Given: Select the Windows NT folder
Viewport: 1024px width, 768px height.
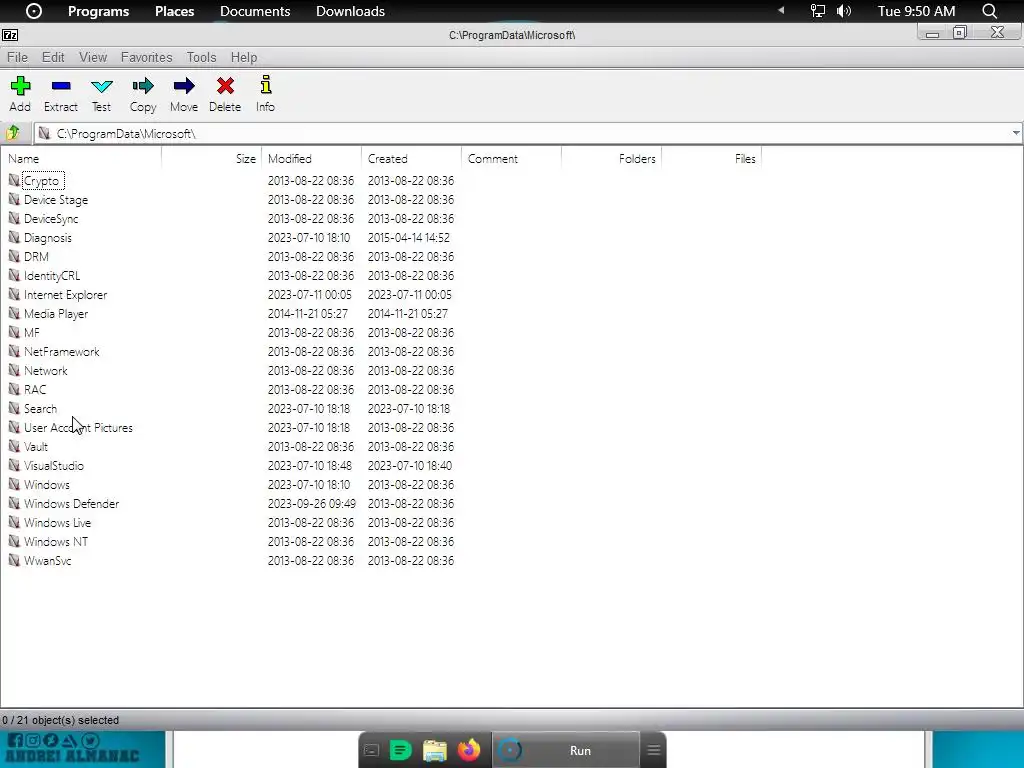Looking at the screenshot, I should (x=56, y=541).
